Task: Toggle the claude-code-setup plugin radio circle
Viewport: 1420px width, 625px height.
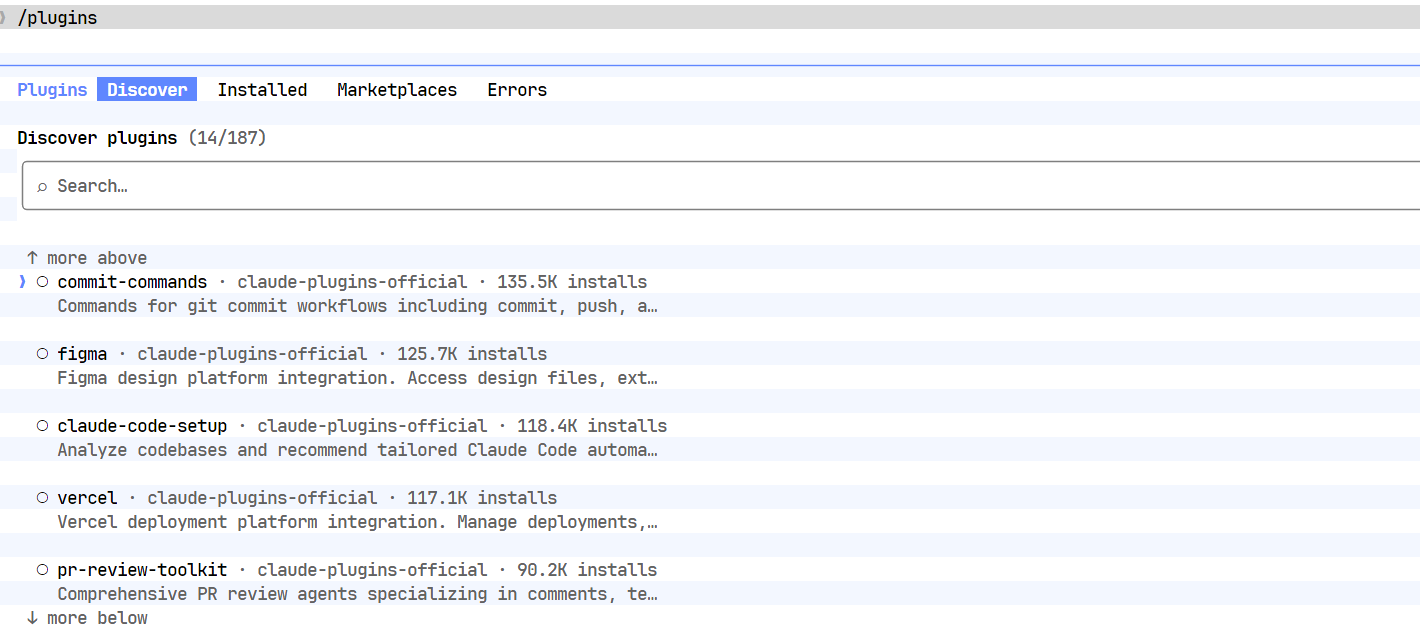Action: point(42,426)
